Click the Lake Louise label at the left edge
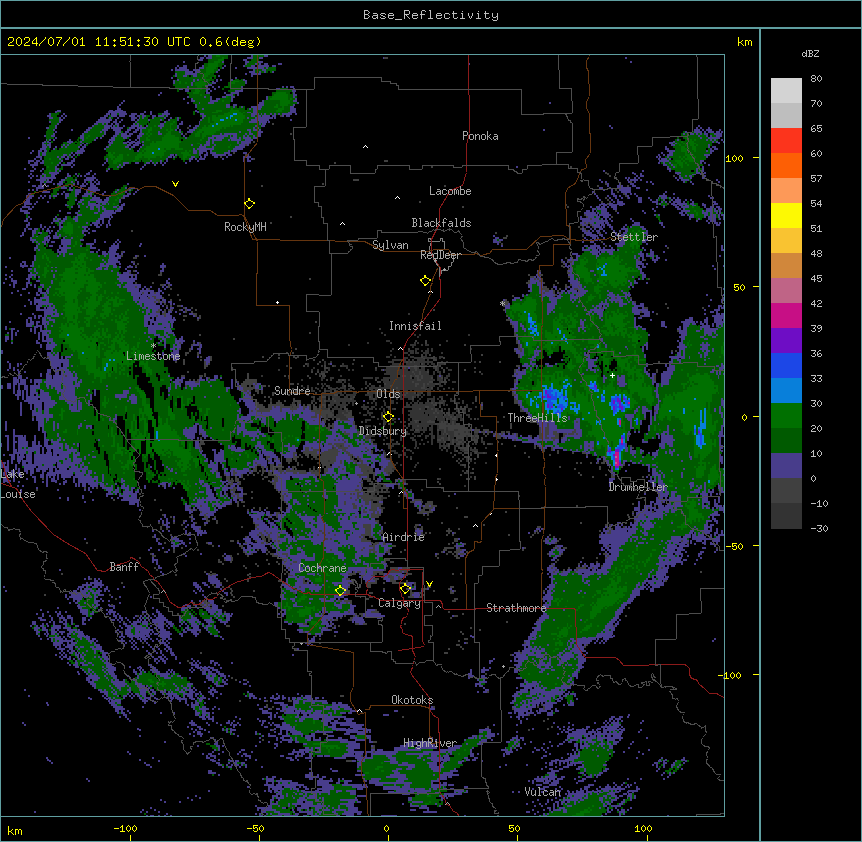Screen dimensions: 862x842 (x=16, y=484)
